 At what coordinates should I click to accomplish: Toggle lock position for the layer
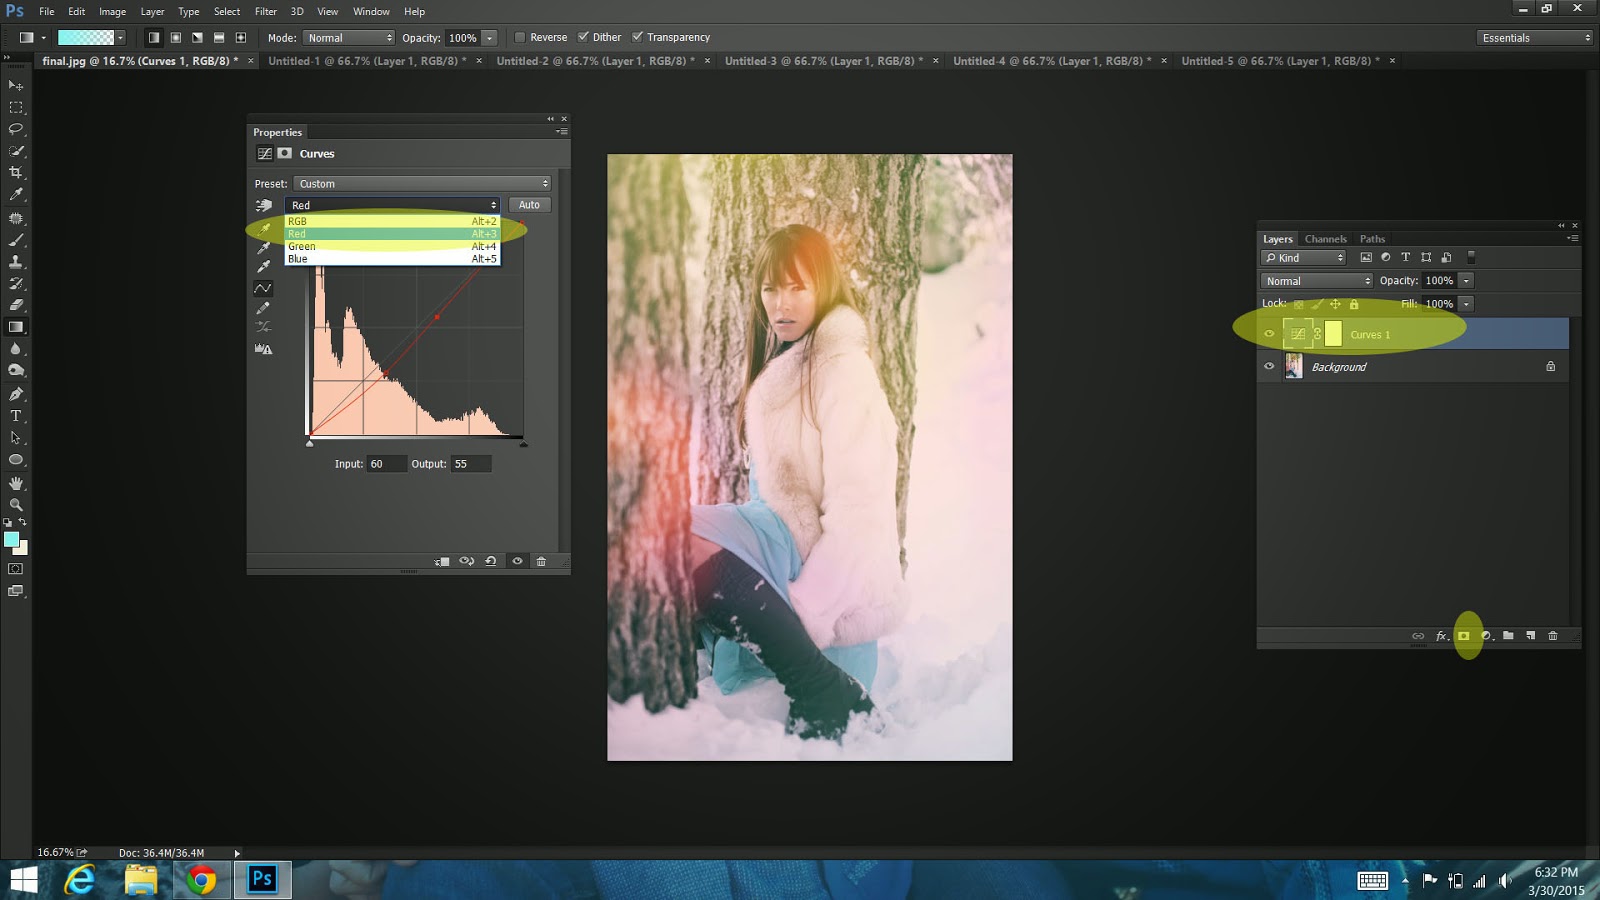[x=1335, y=304]
